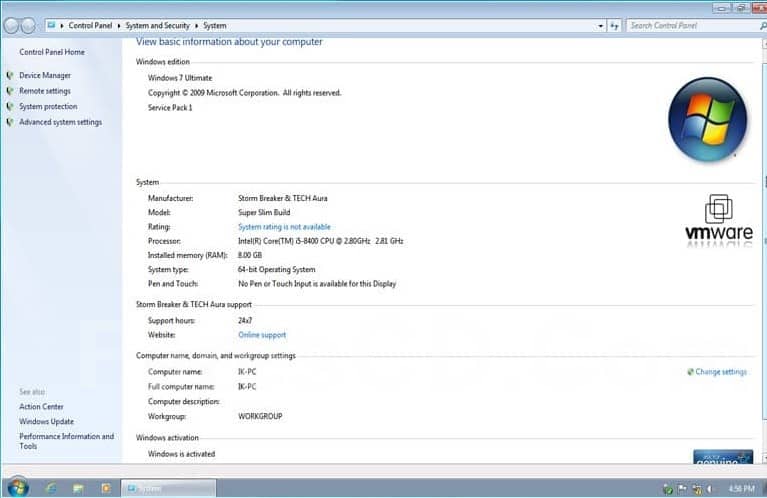Open the address bar history dropdown
The height and width of the screenshot is (498, 767).
(x=601, y=26)
